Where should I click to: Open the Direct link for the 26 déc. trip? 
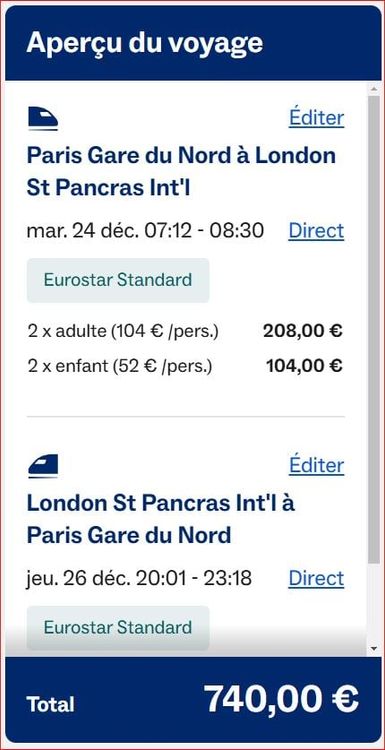(x=316, y=579)
